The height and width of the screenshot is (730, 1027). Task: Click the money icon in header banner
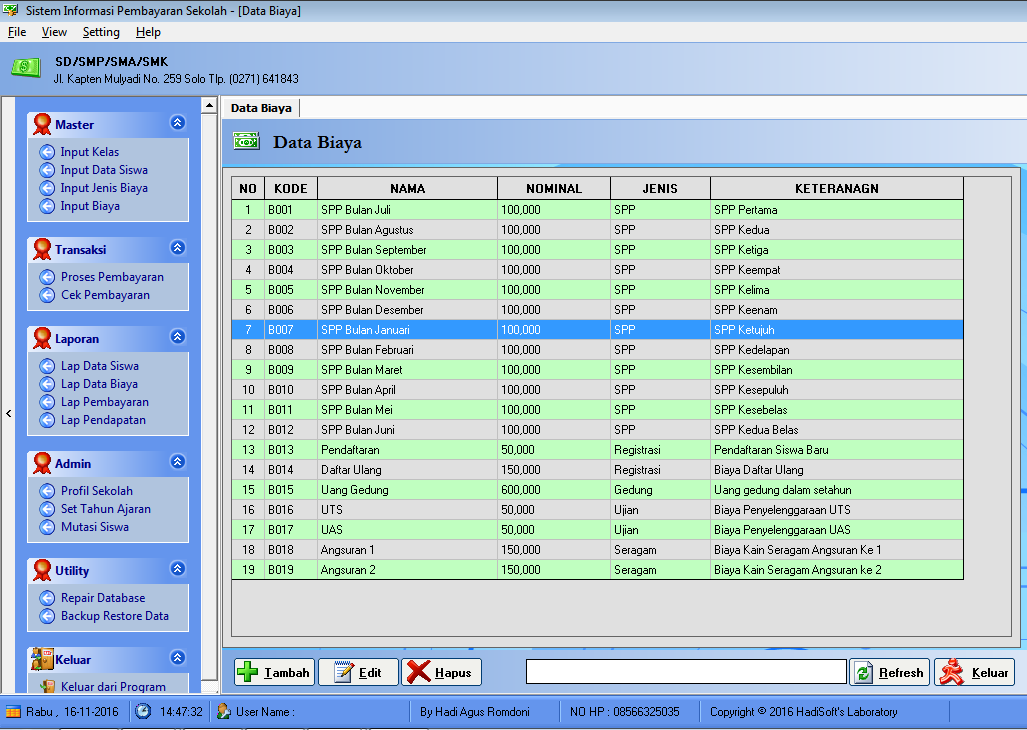(x=26, y=67)
